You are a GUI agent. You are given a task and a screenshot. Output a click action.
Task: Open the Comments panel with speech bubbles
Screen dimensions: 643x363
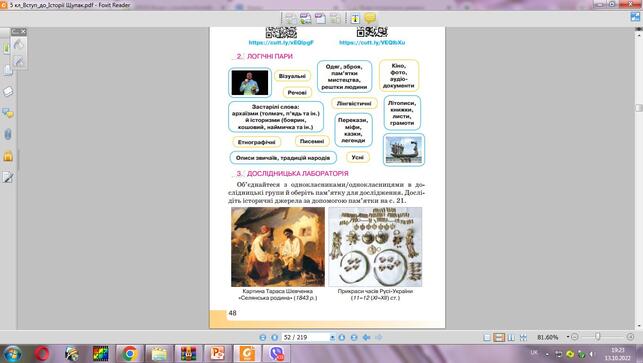point(8,113)
